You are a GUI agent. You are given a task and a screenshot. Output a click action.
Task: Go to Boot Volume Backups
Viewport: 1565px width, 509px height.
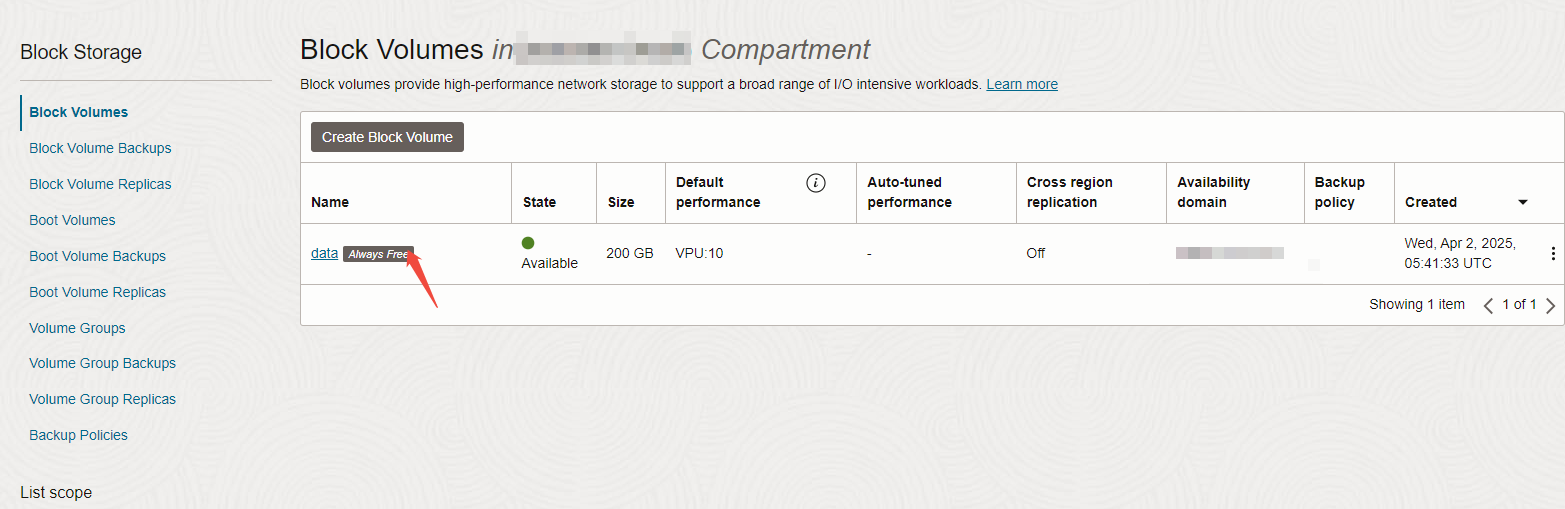point(97,256)
